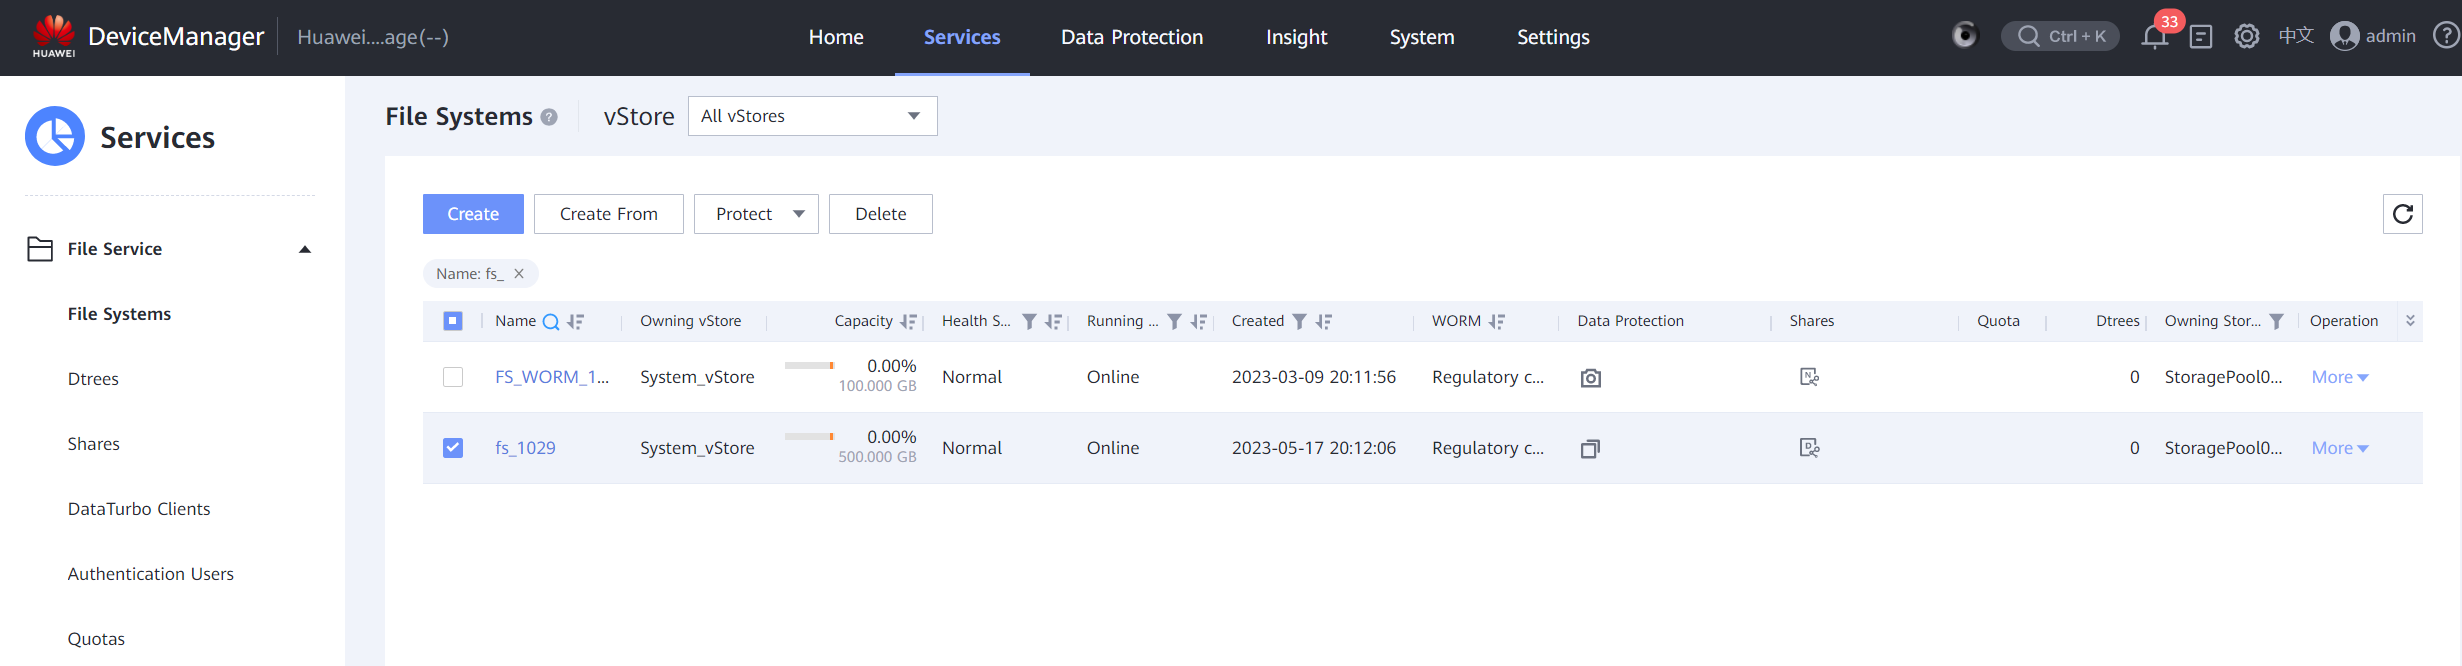The height and width of the screenshot is (666, 2462).
Task: Toggle the select-all header checkbox
Action: [453, 321]
